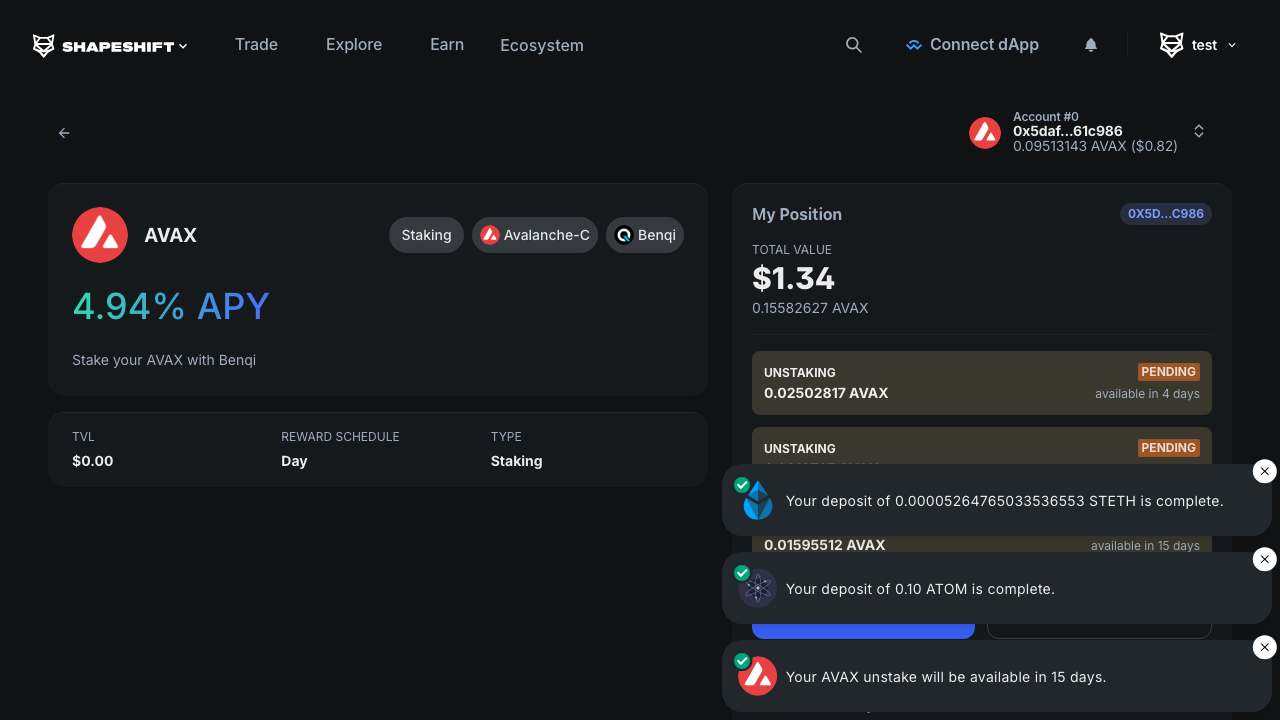Click the Connect dApp button

[x=972, y=45]
